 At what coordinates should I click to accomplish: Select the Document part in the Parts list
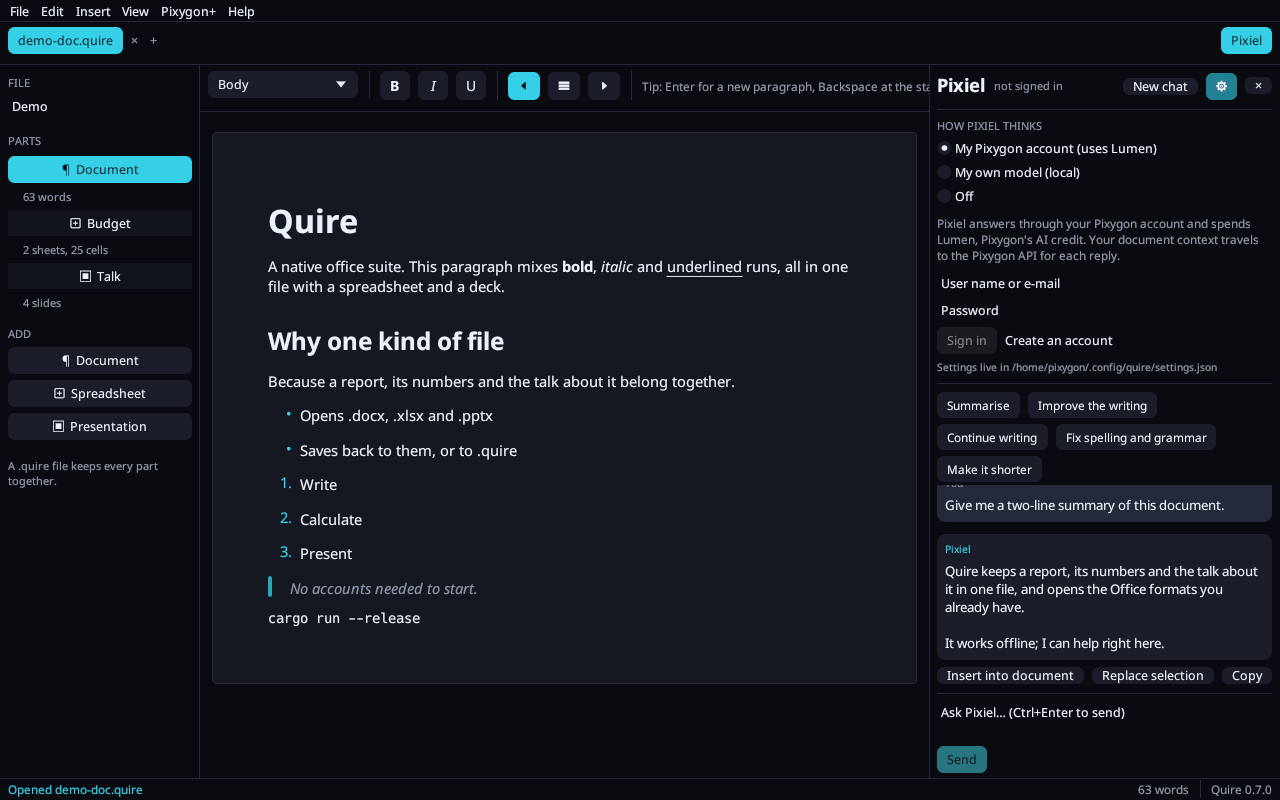(100, 169)
